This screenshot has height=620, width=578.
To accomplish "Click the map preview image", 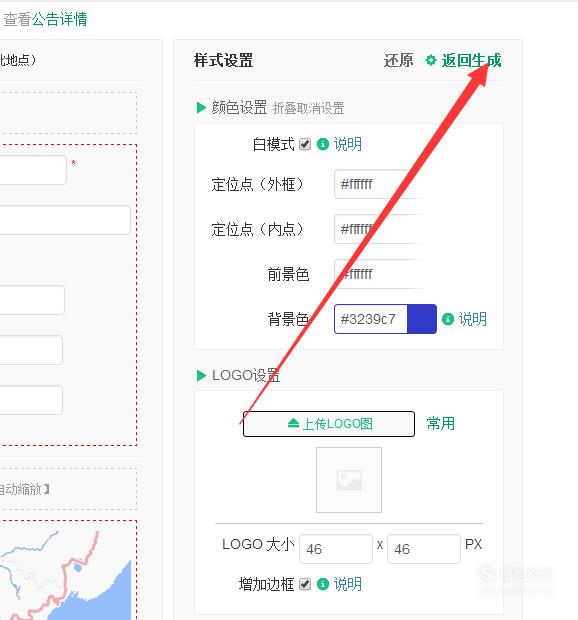I will click(x=65, y=575).
